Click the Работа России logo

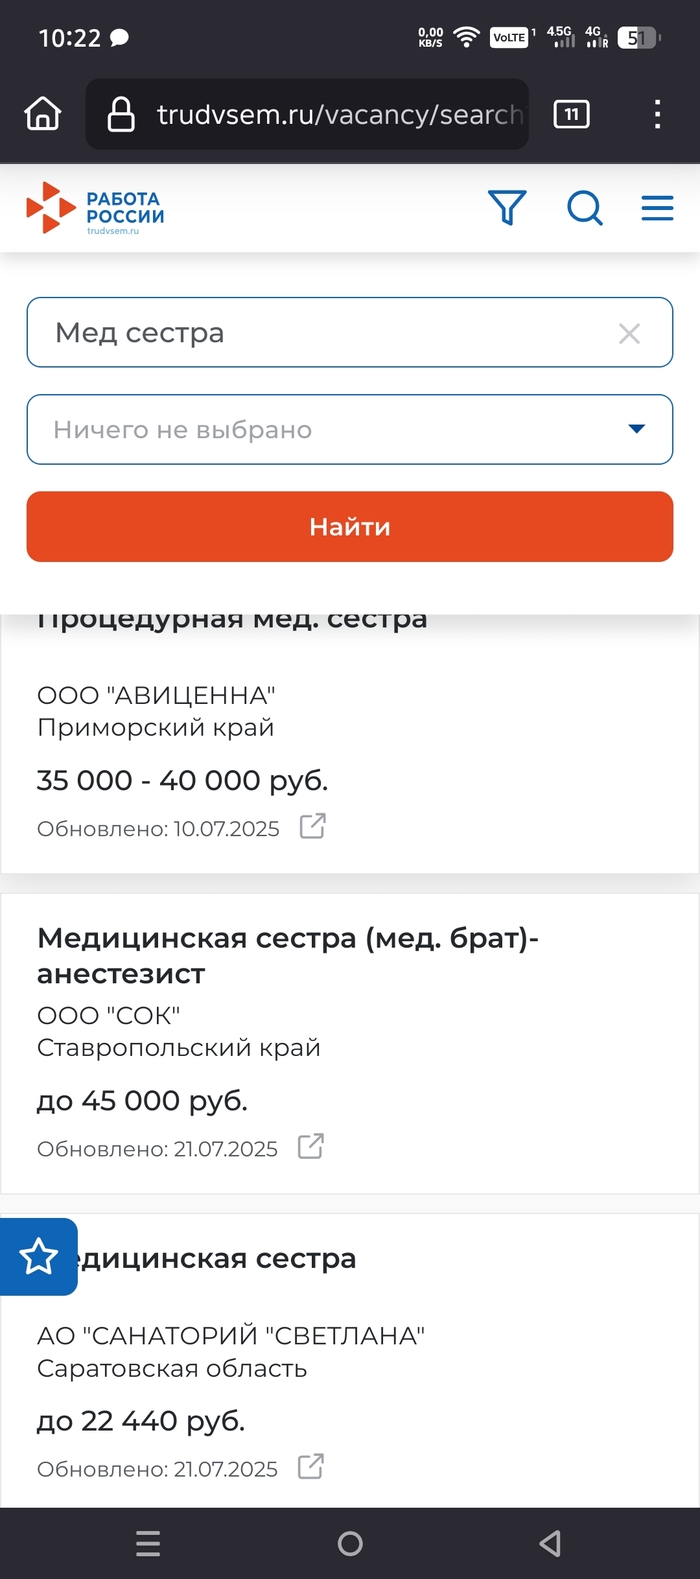tap(96, 208)
